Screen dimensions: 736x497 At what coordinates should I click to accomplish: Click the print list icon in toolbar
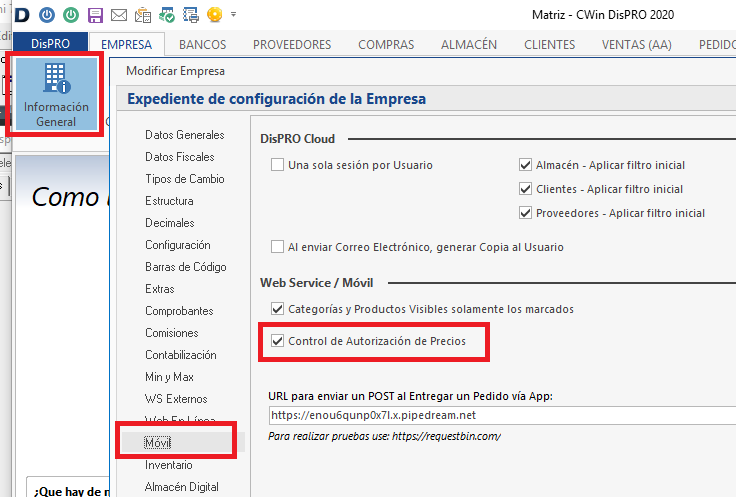pyautogui.click(x=191, y=15)
